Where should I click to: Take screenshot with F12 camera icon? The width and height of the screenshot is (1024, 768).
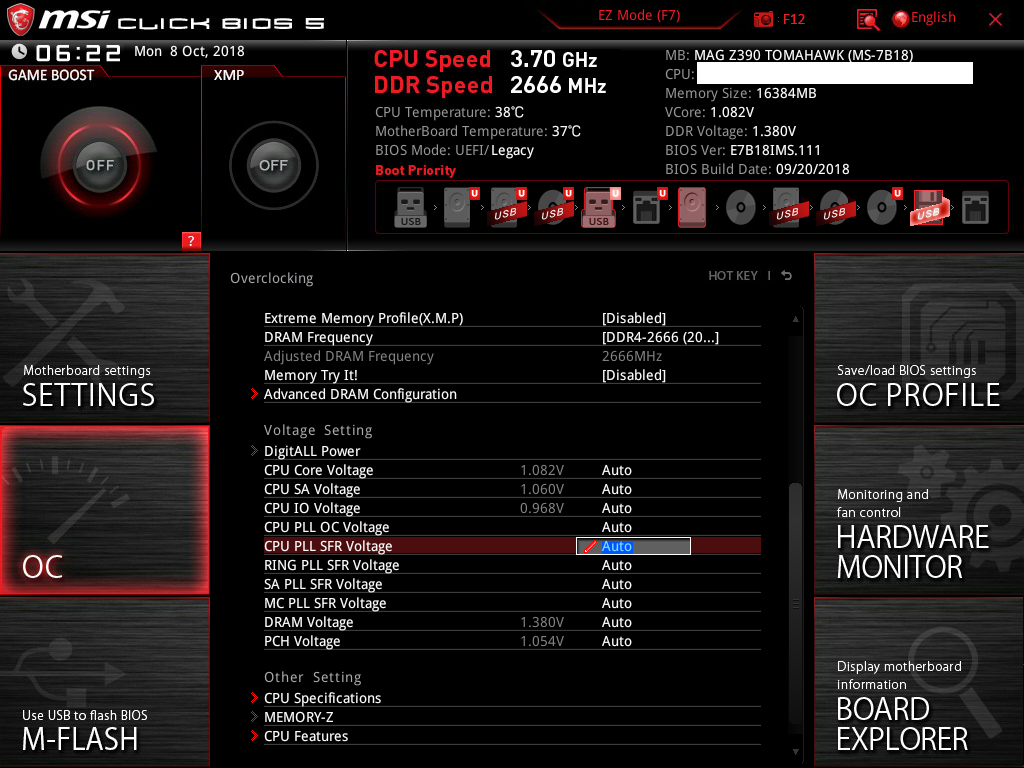pyautogui.click(x=763, y=19)
